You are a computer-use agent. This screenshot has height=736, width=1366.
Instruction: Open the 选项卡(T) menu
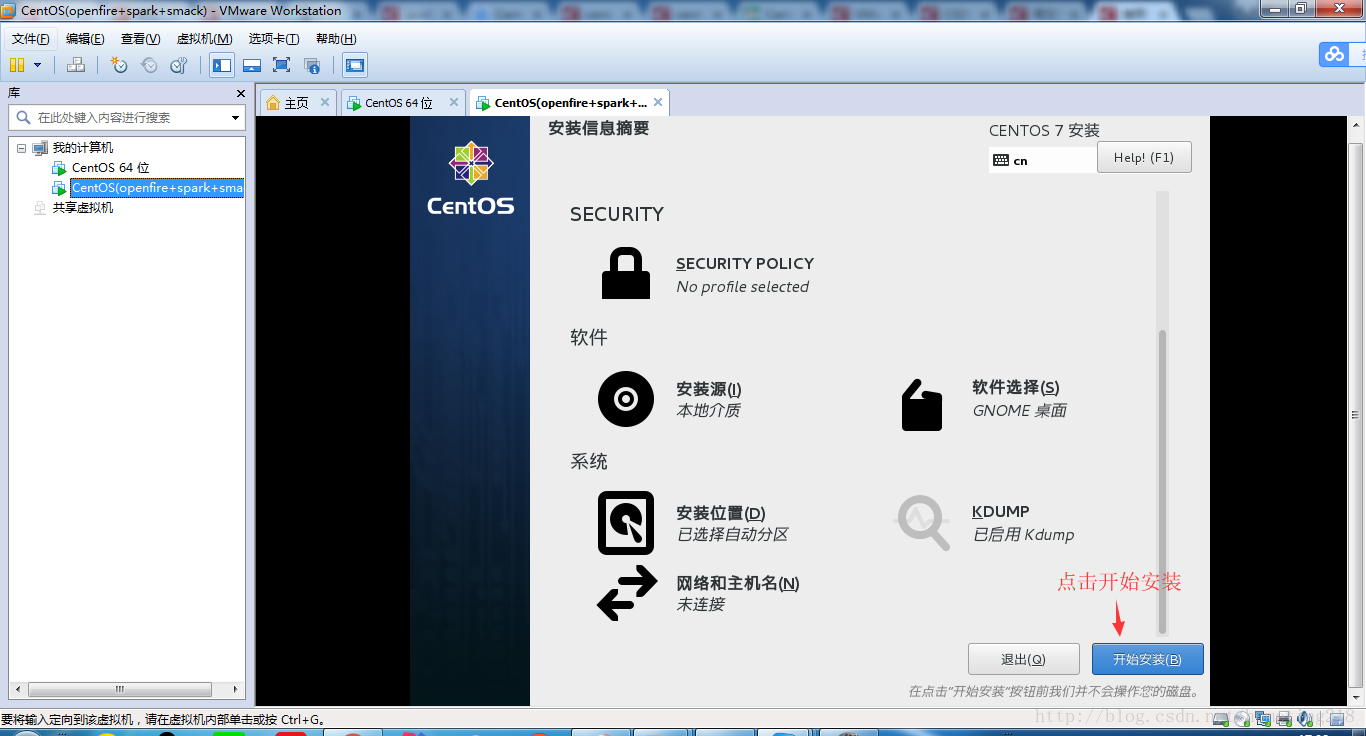coord(274,39)
